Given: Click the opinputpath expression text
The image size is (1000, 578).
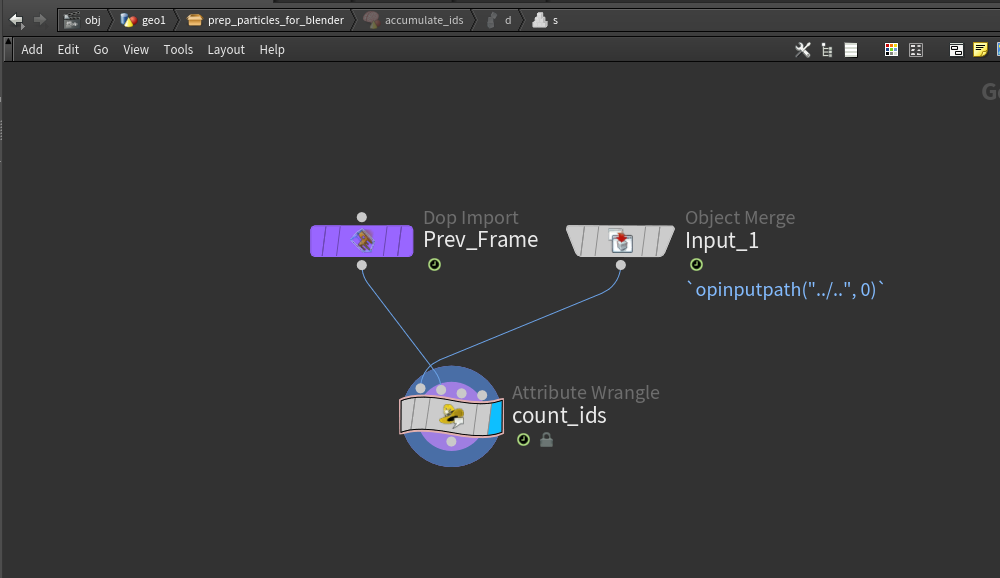Looking at the screenshot, I should (x=785, y=290).
